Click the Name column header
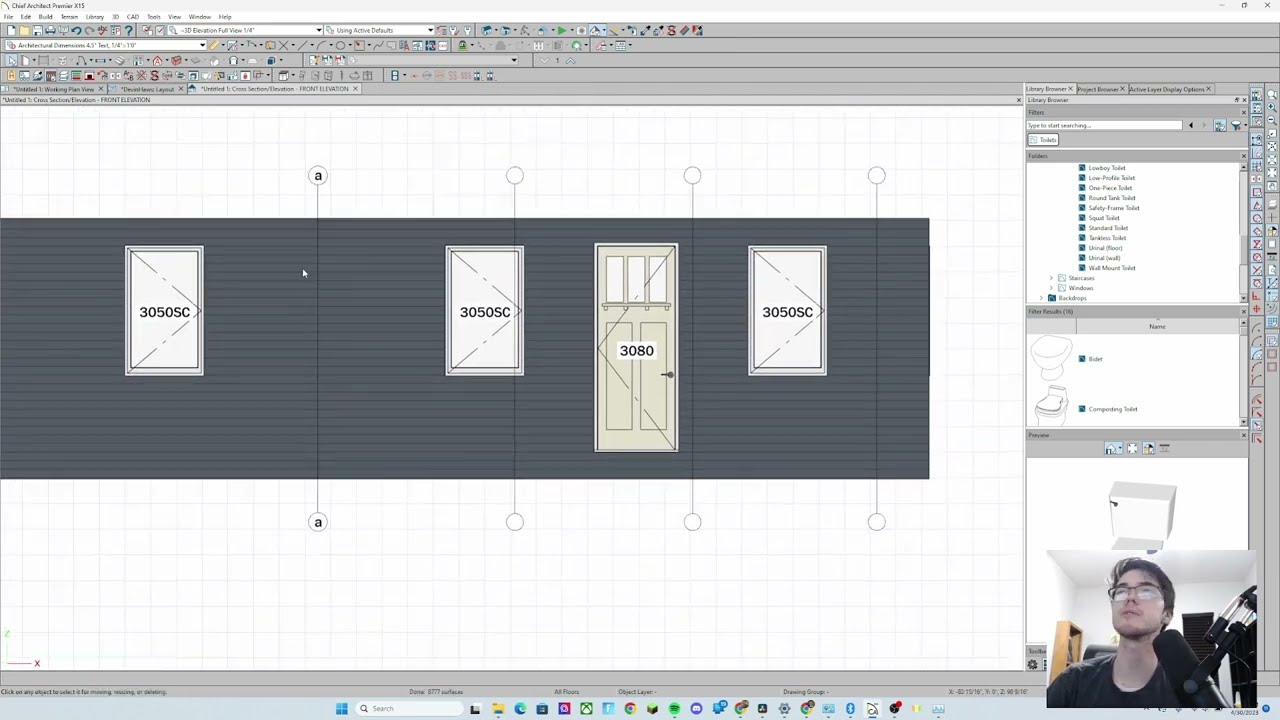 tap(1157, 327)
